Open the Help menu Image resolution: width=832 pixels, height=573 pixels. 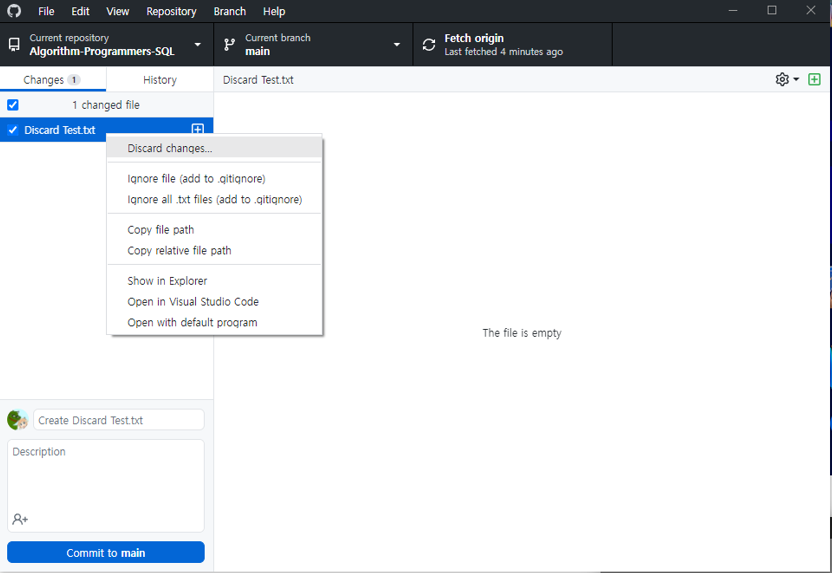click(274, 11)
